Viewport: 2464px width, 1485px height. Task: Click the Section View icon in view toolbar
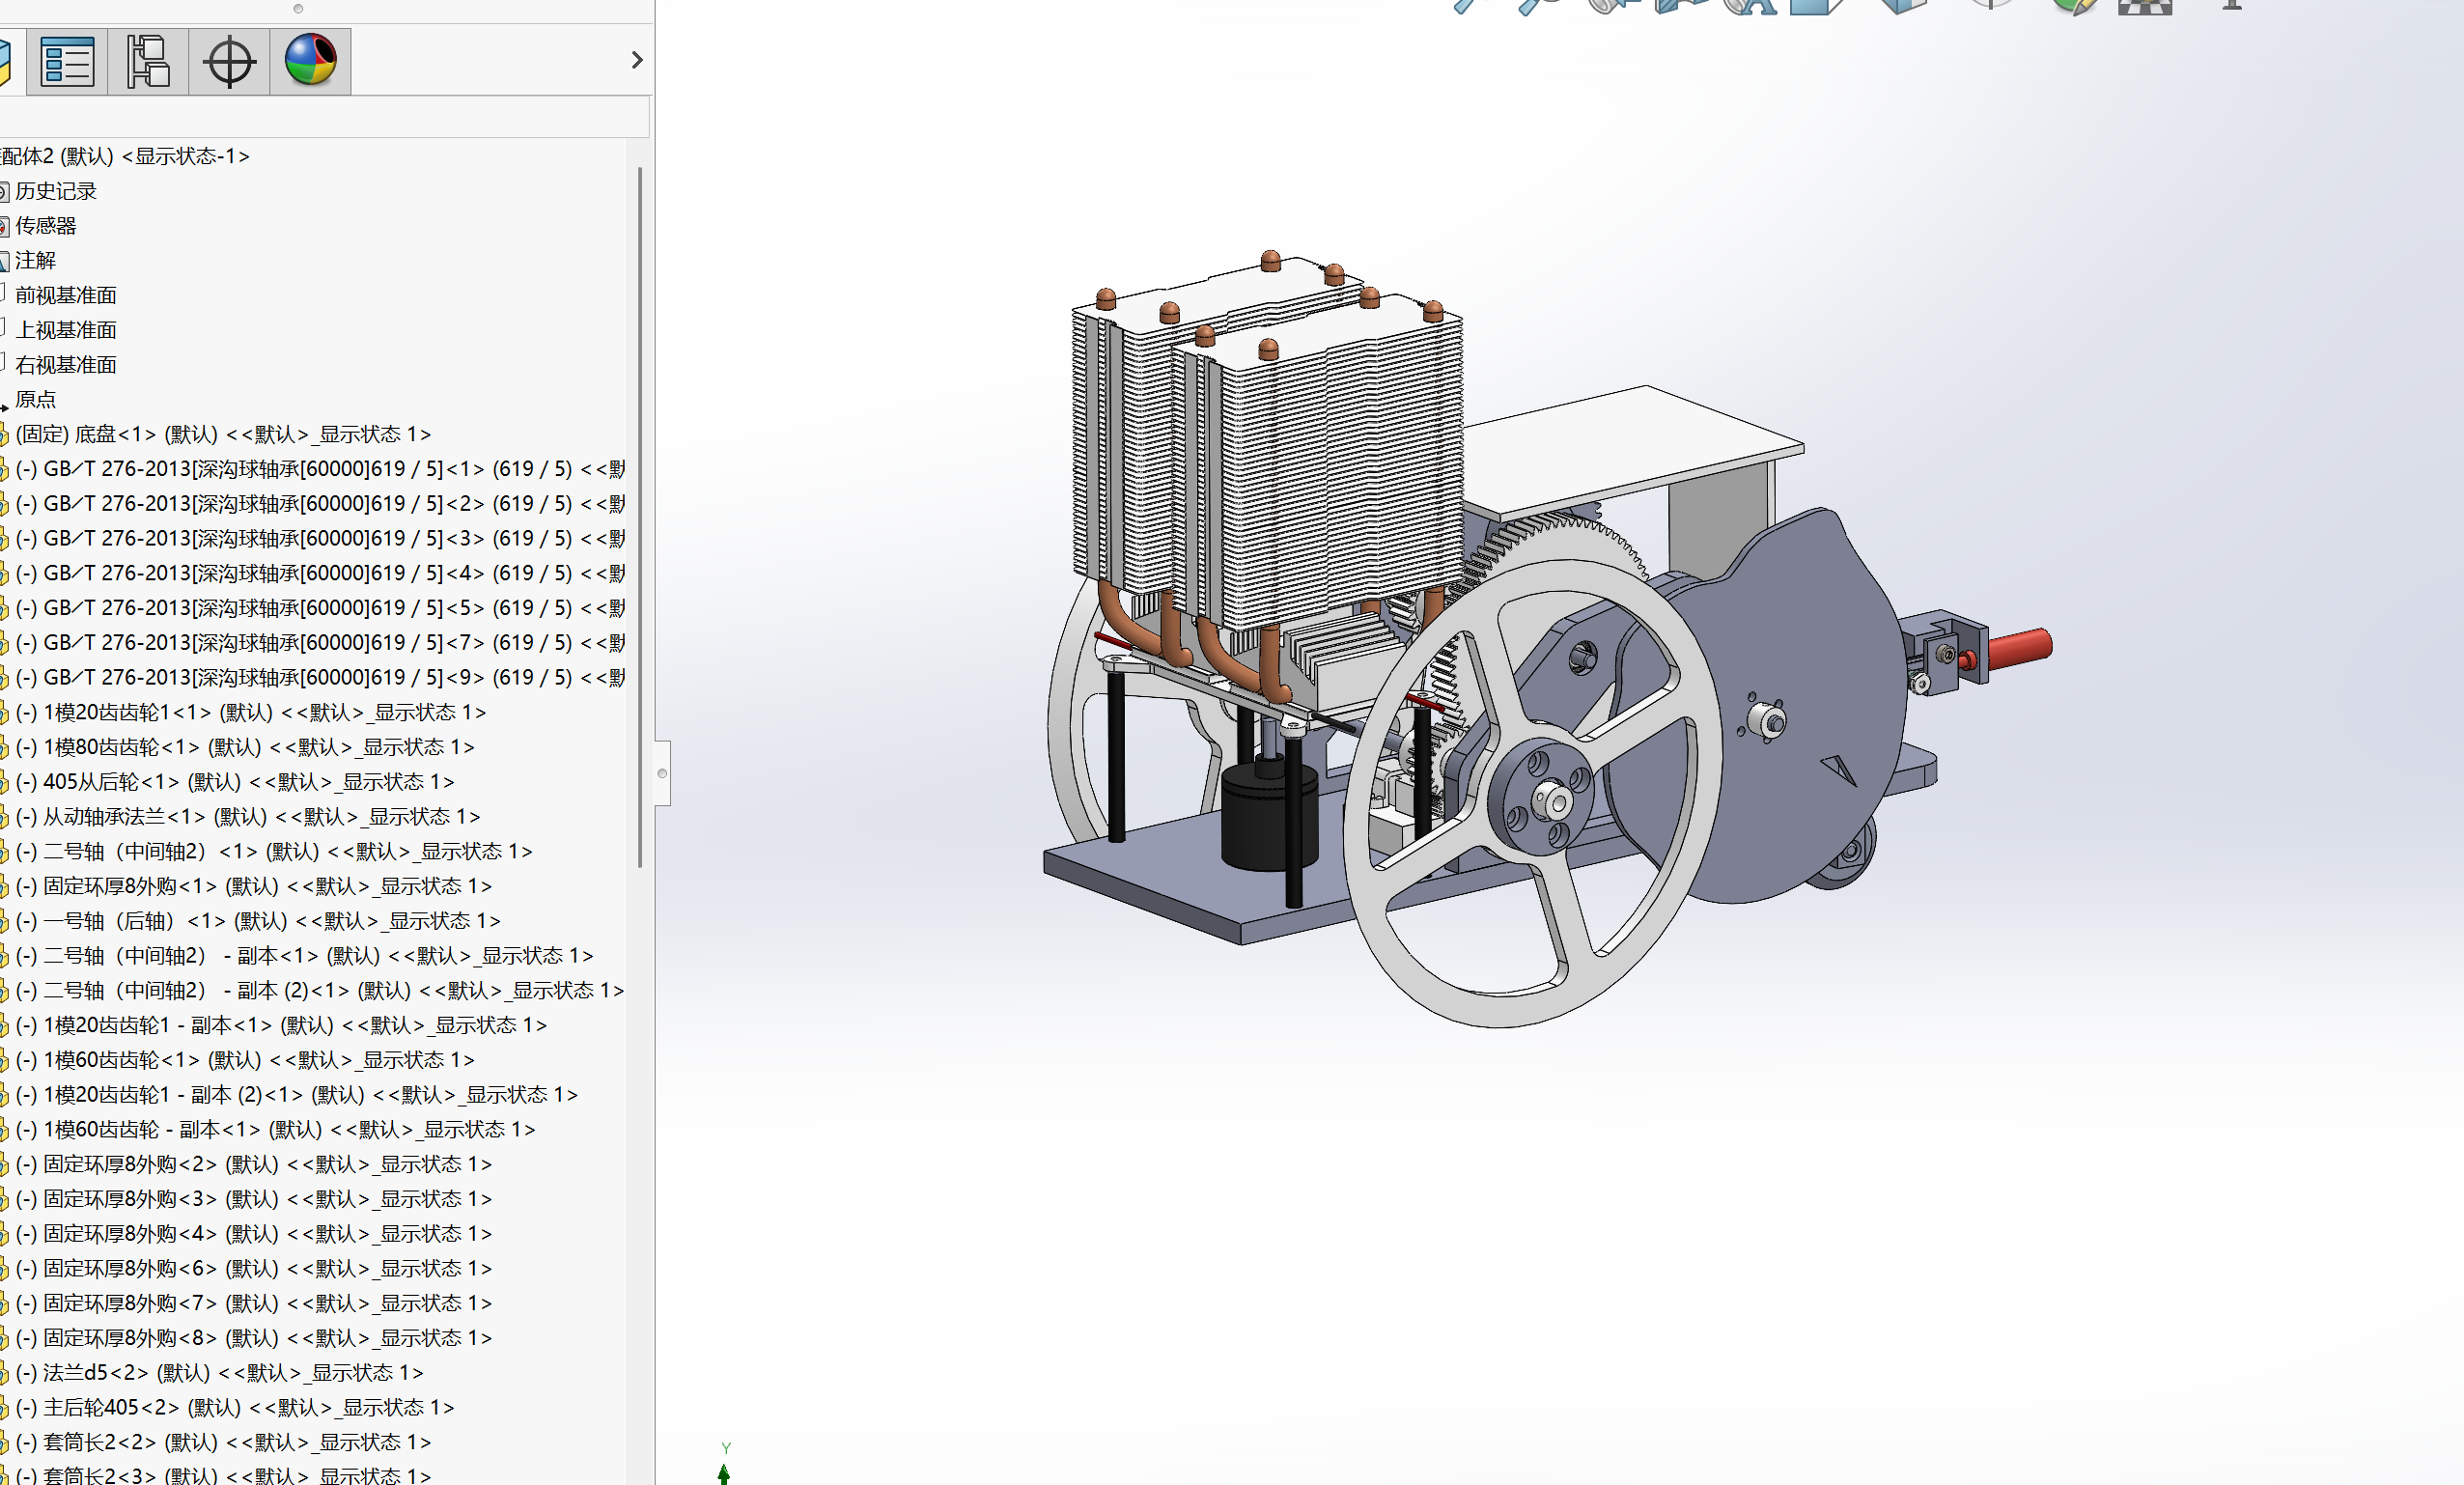(x=1680, y=6)
